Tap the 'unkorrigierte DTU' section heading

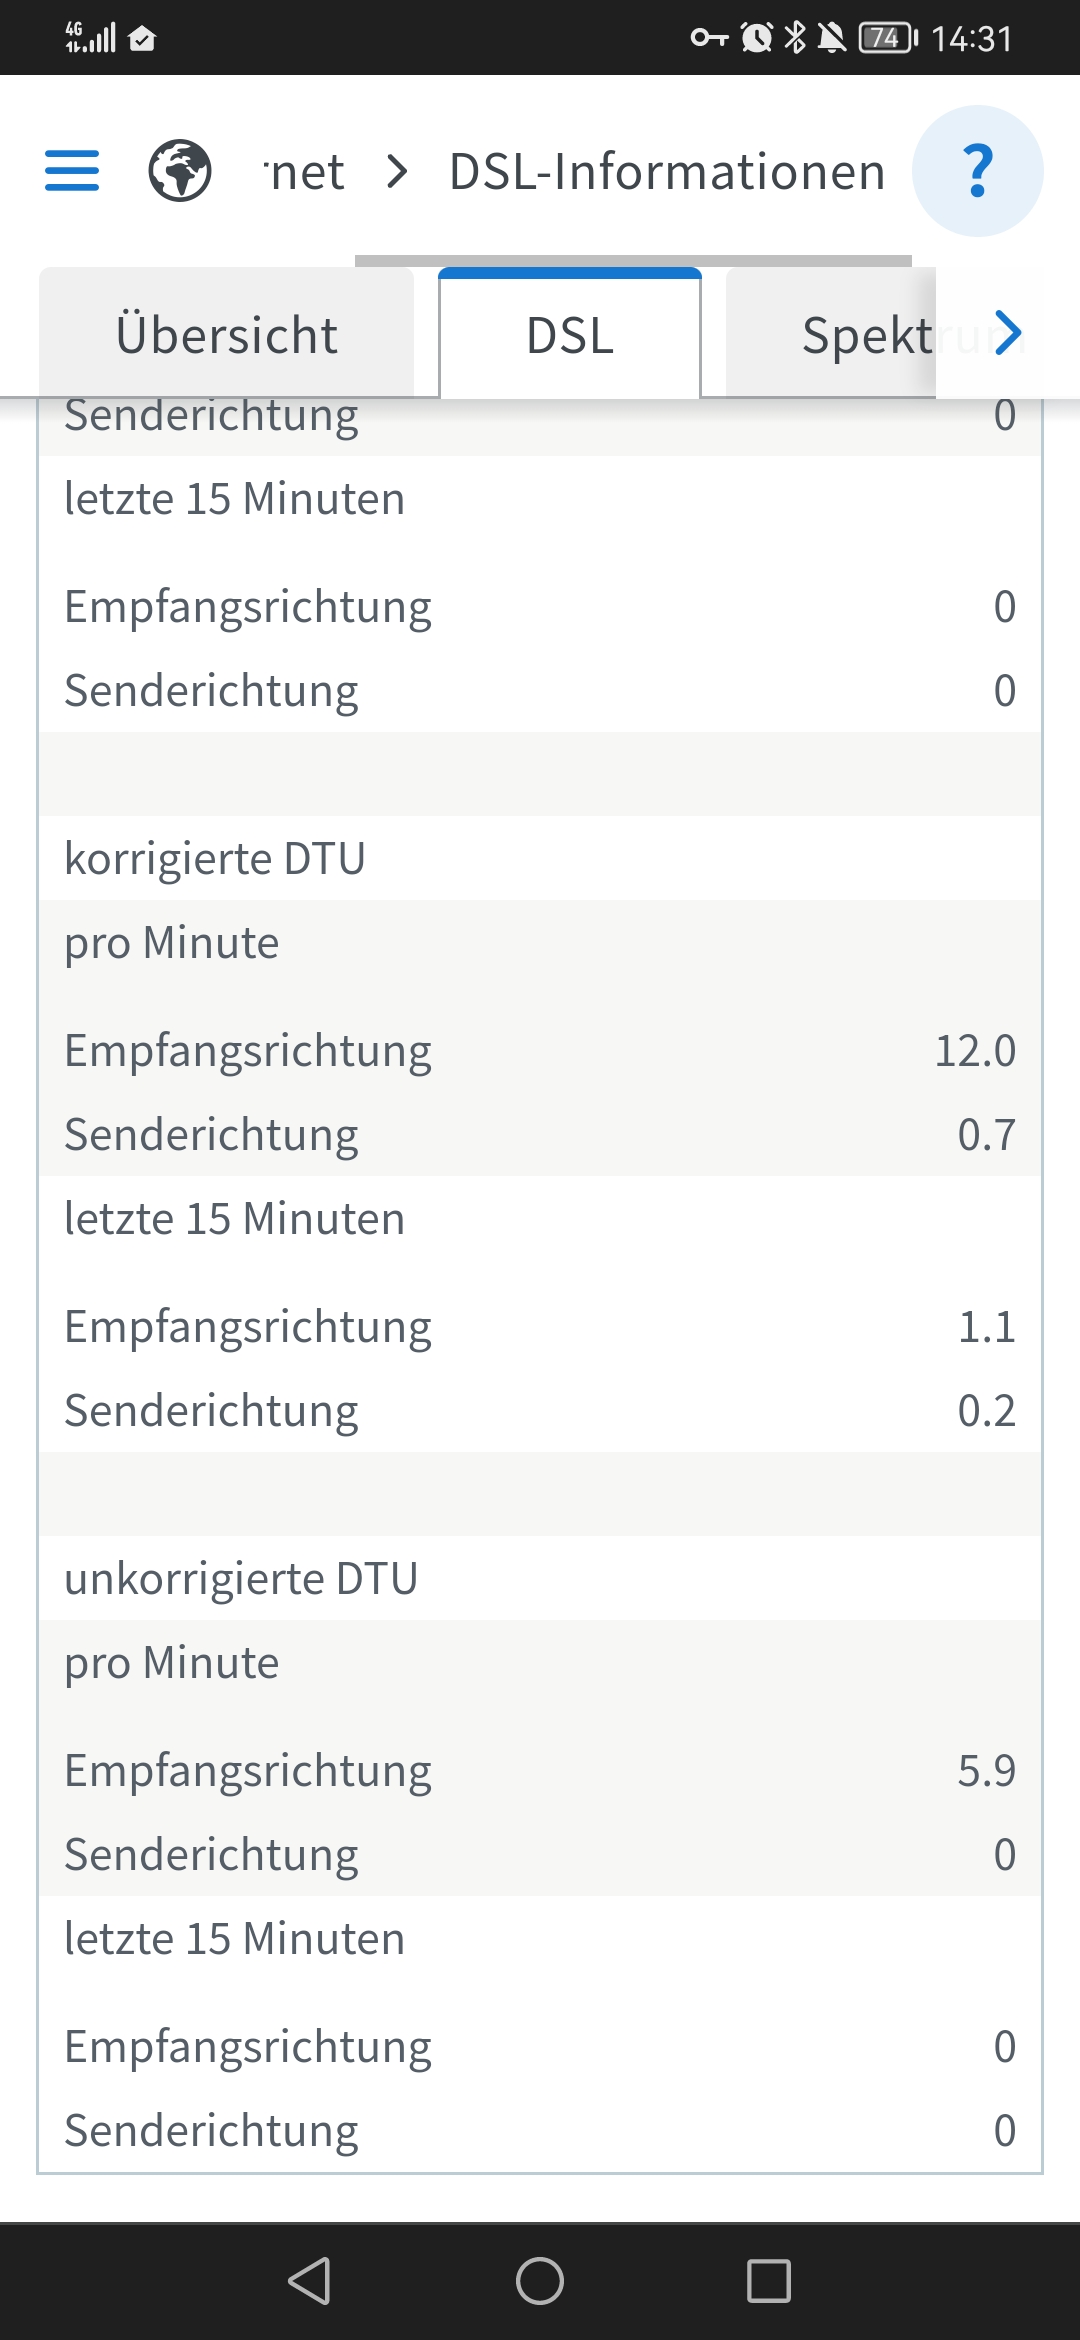point(241,1578)
